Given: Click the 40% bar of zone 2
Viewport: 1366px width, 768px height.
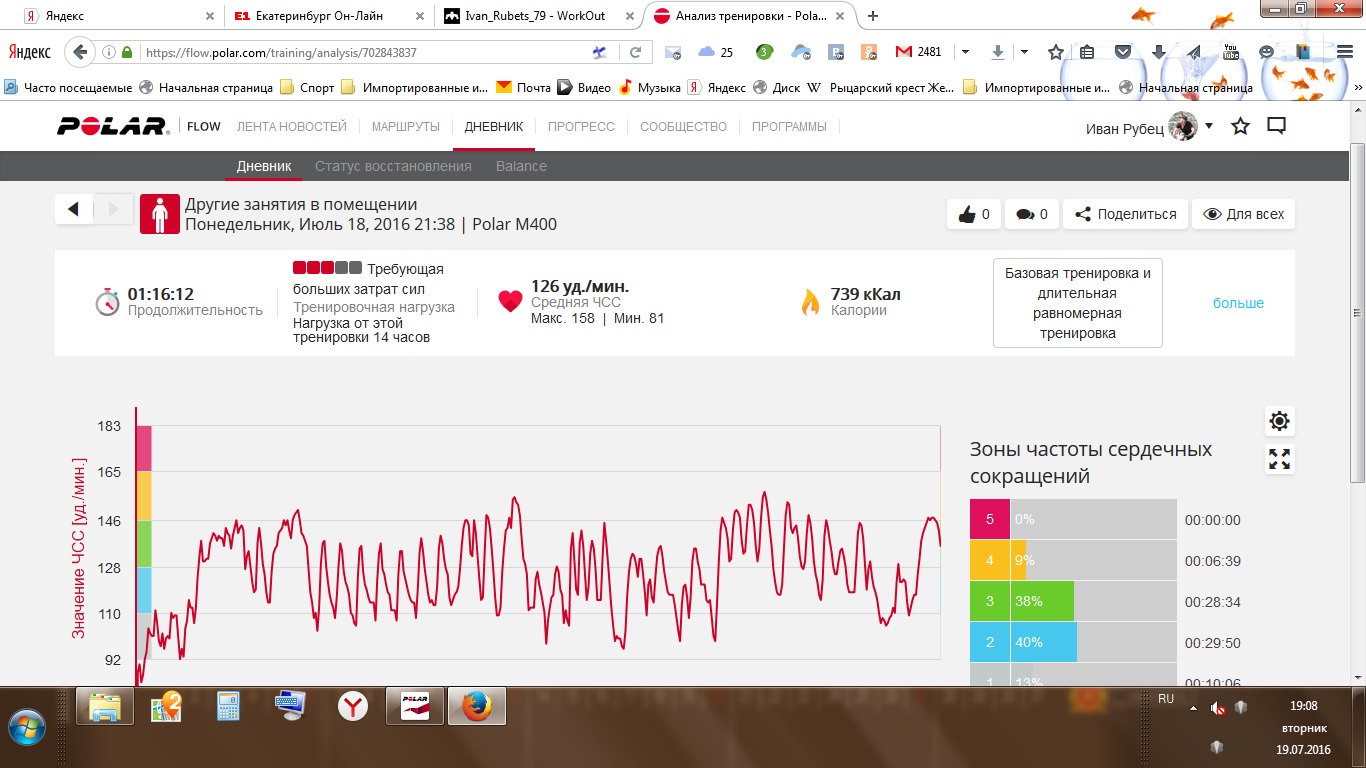Looking at the screenshot, I should [x=1044, y=642].
